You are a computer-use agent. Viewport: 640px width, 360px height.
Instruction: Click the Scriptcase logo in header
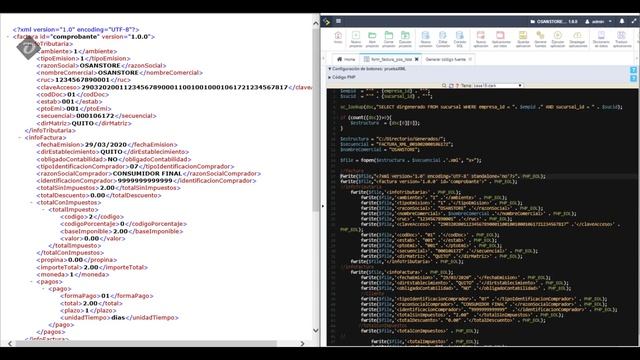327,21
